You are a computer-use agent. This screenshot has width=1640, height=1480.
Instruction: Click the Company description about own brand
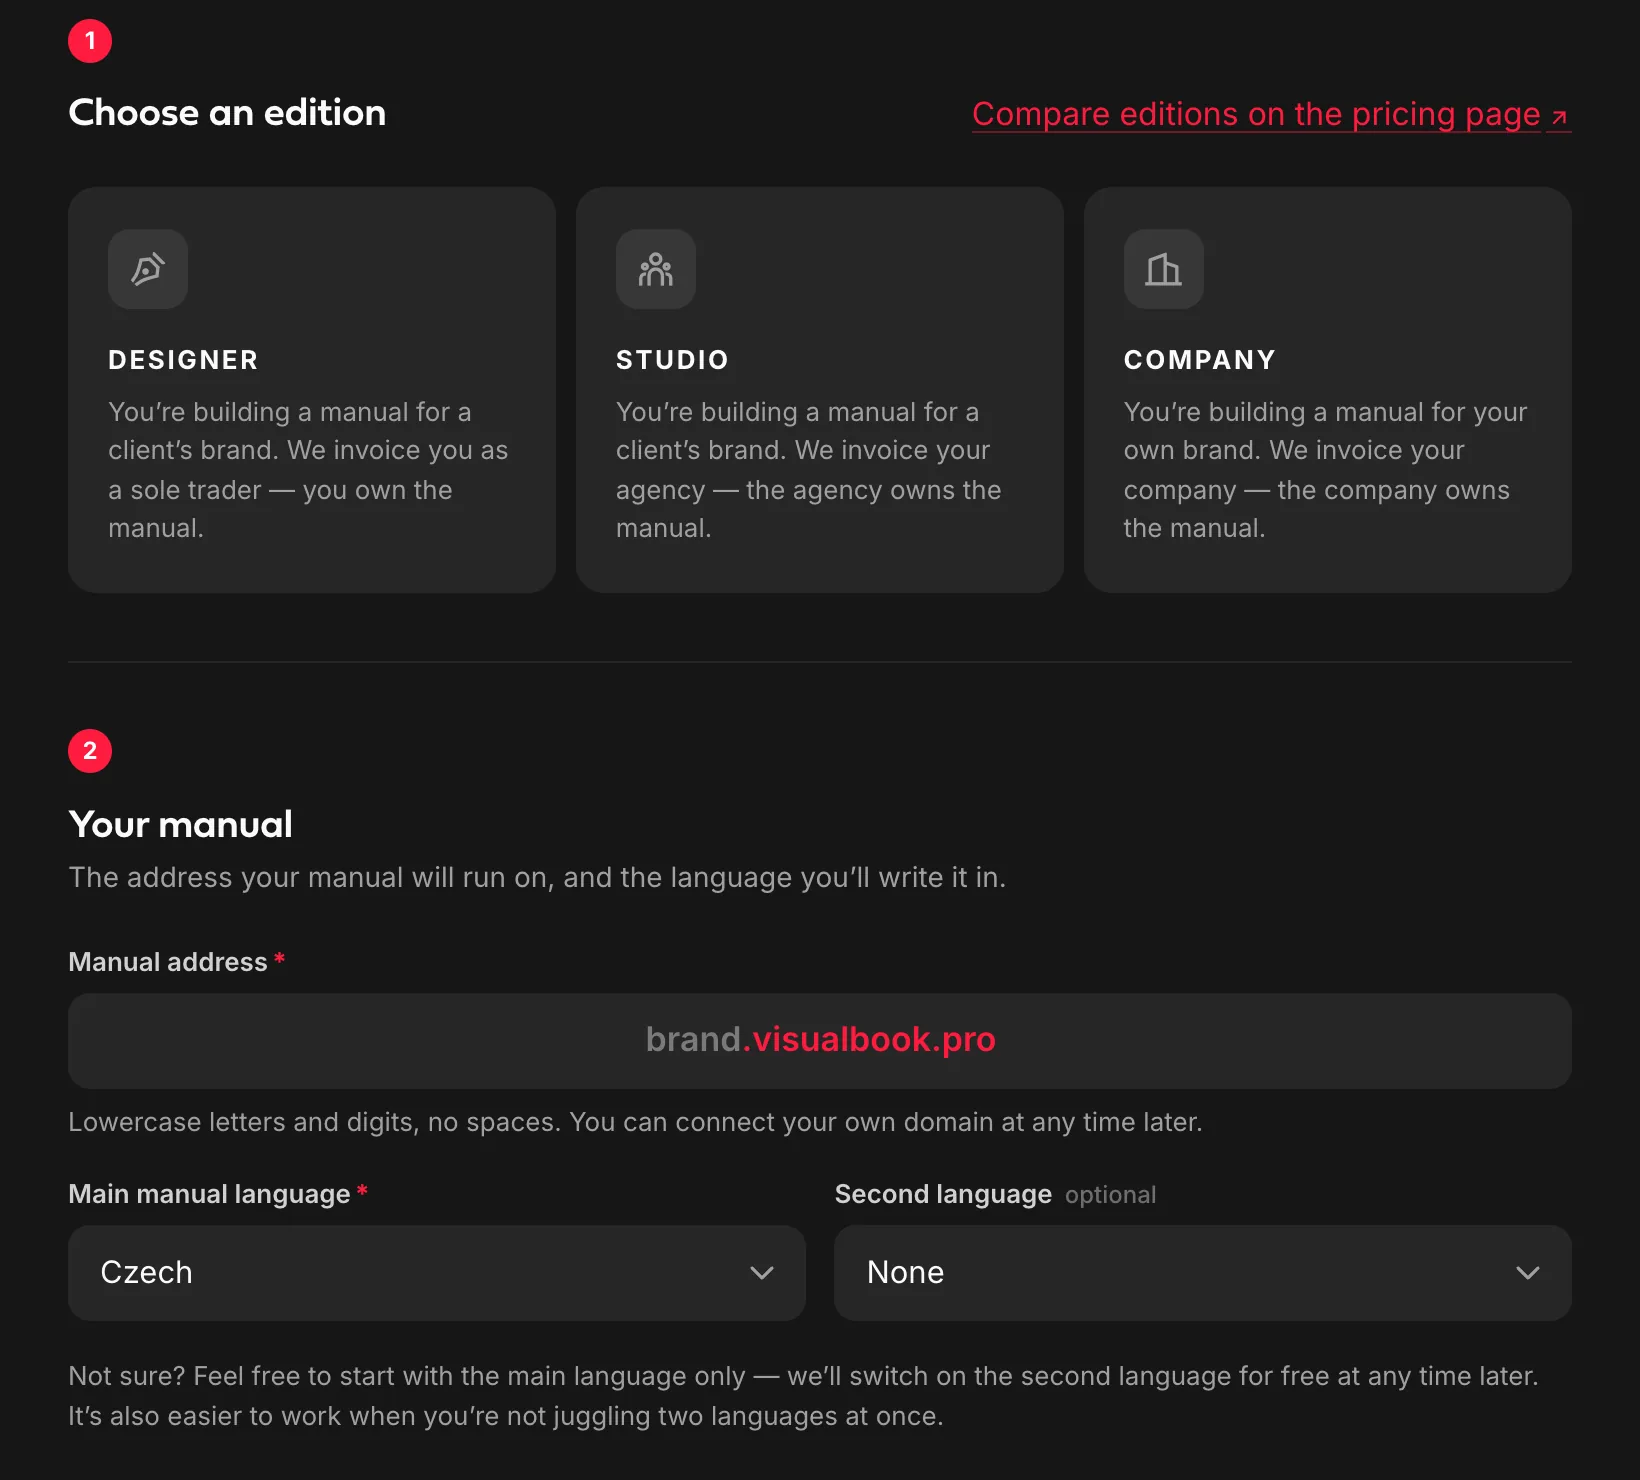click(x=1325, y=470)
